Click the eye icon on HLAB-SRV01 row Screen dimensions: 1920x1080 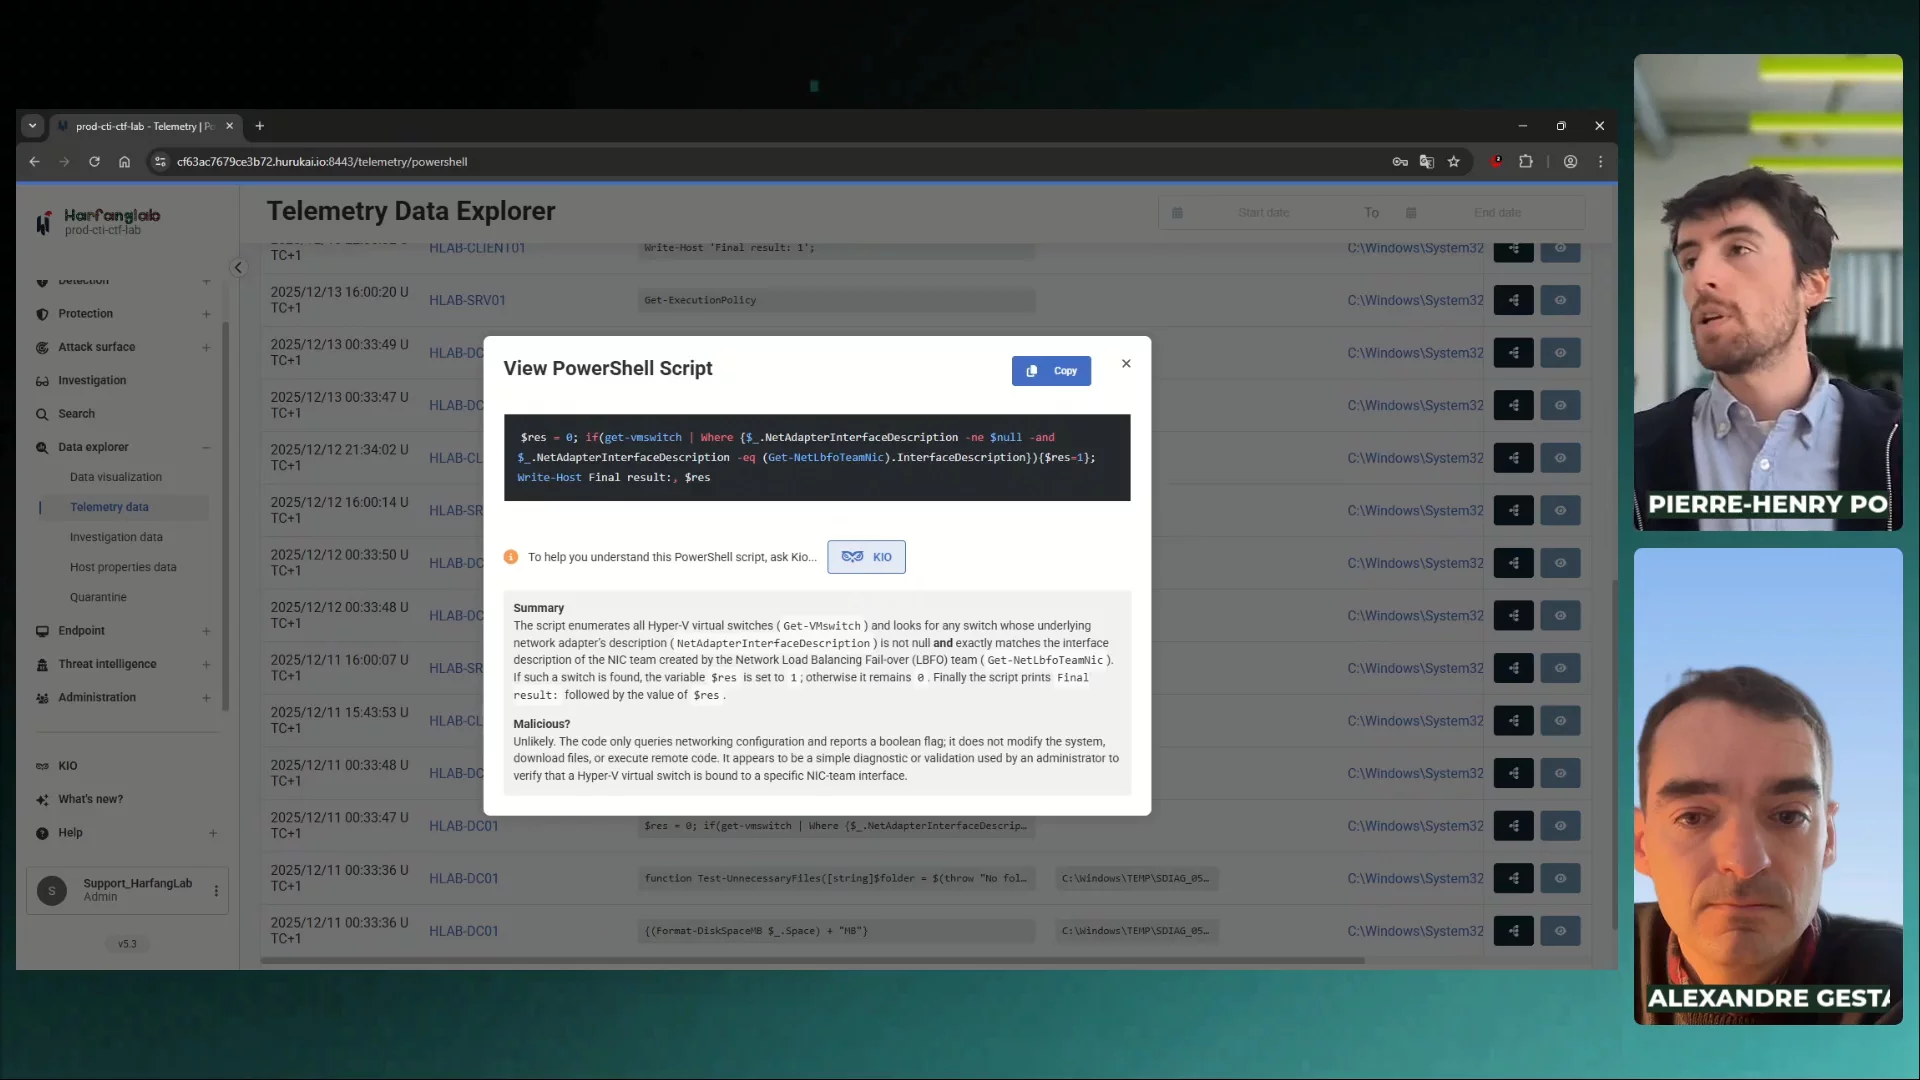point(1560,300)
